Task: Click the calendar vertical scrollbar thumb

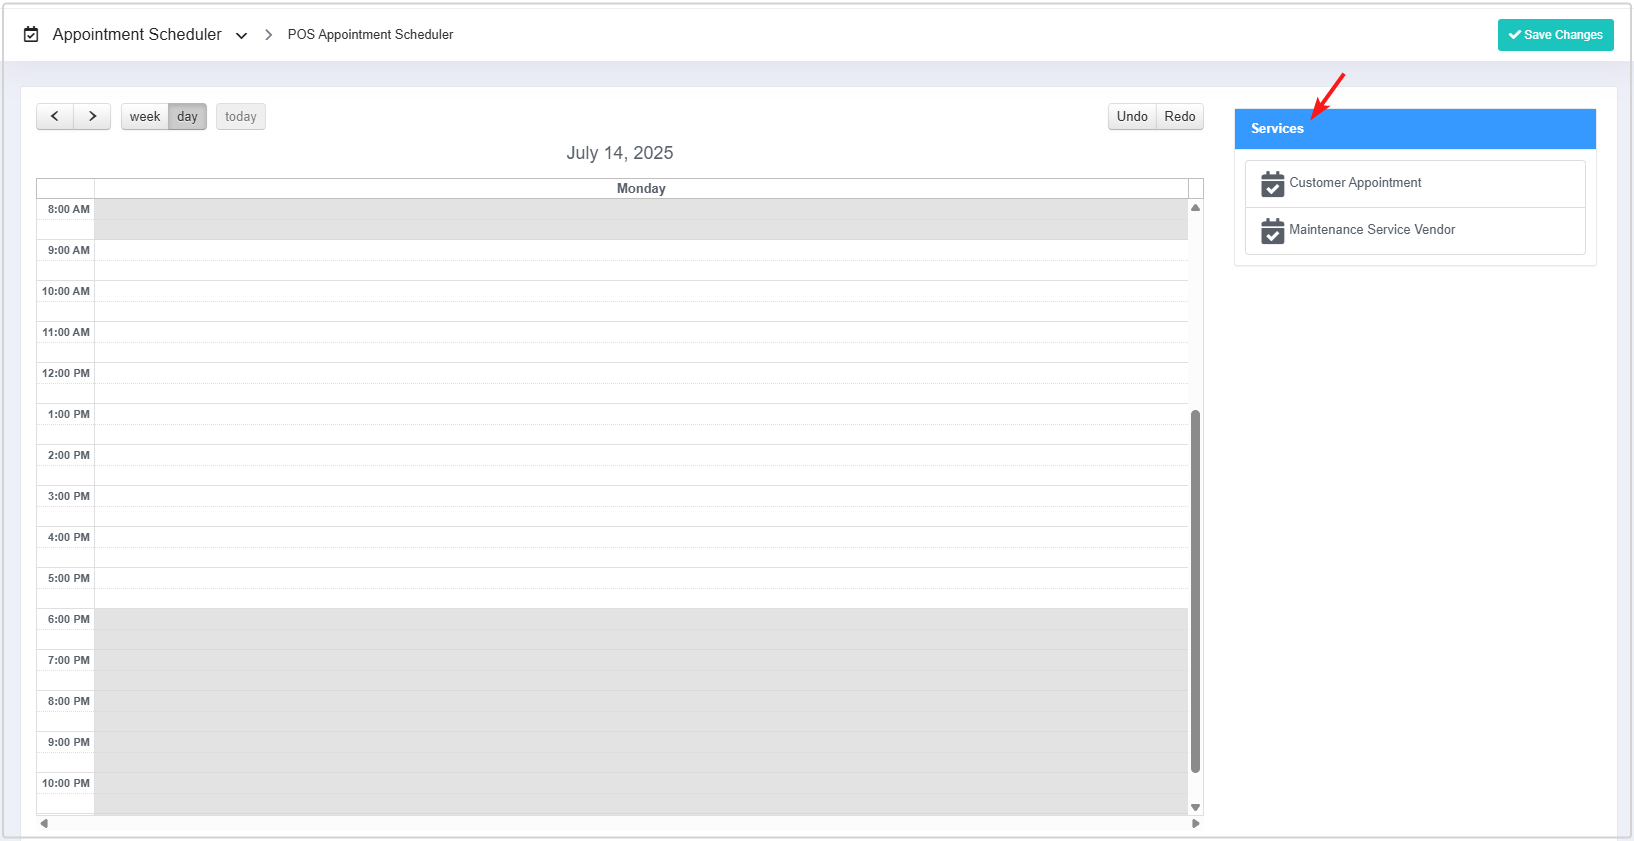Action: click(x=1195, y=590)
